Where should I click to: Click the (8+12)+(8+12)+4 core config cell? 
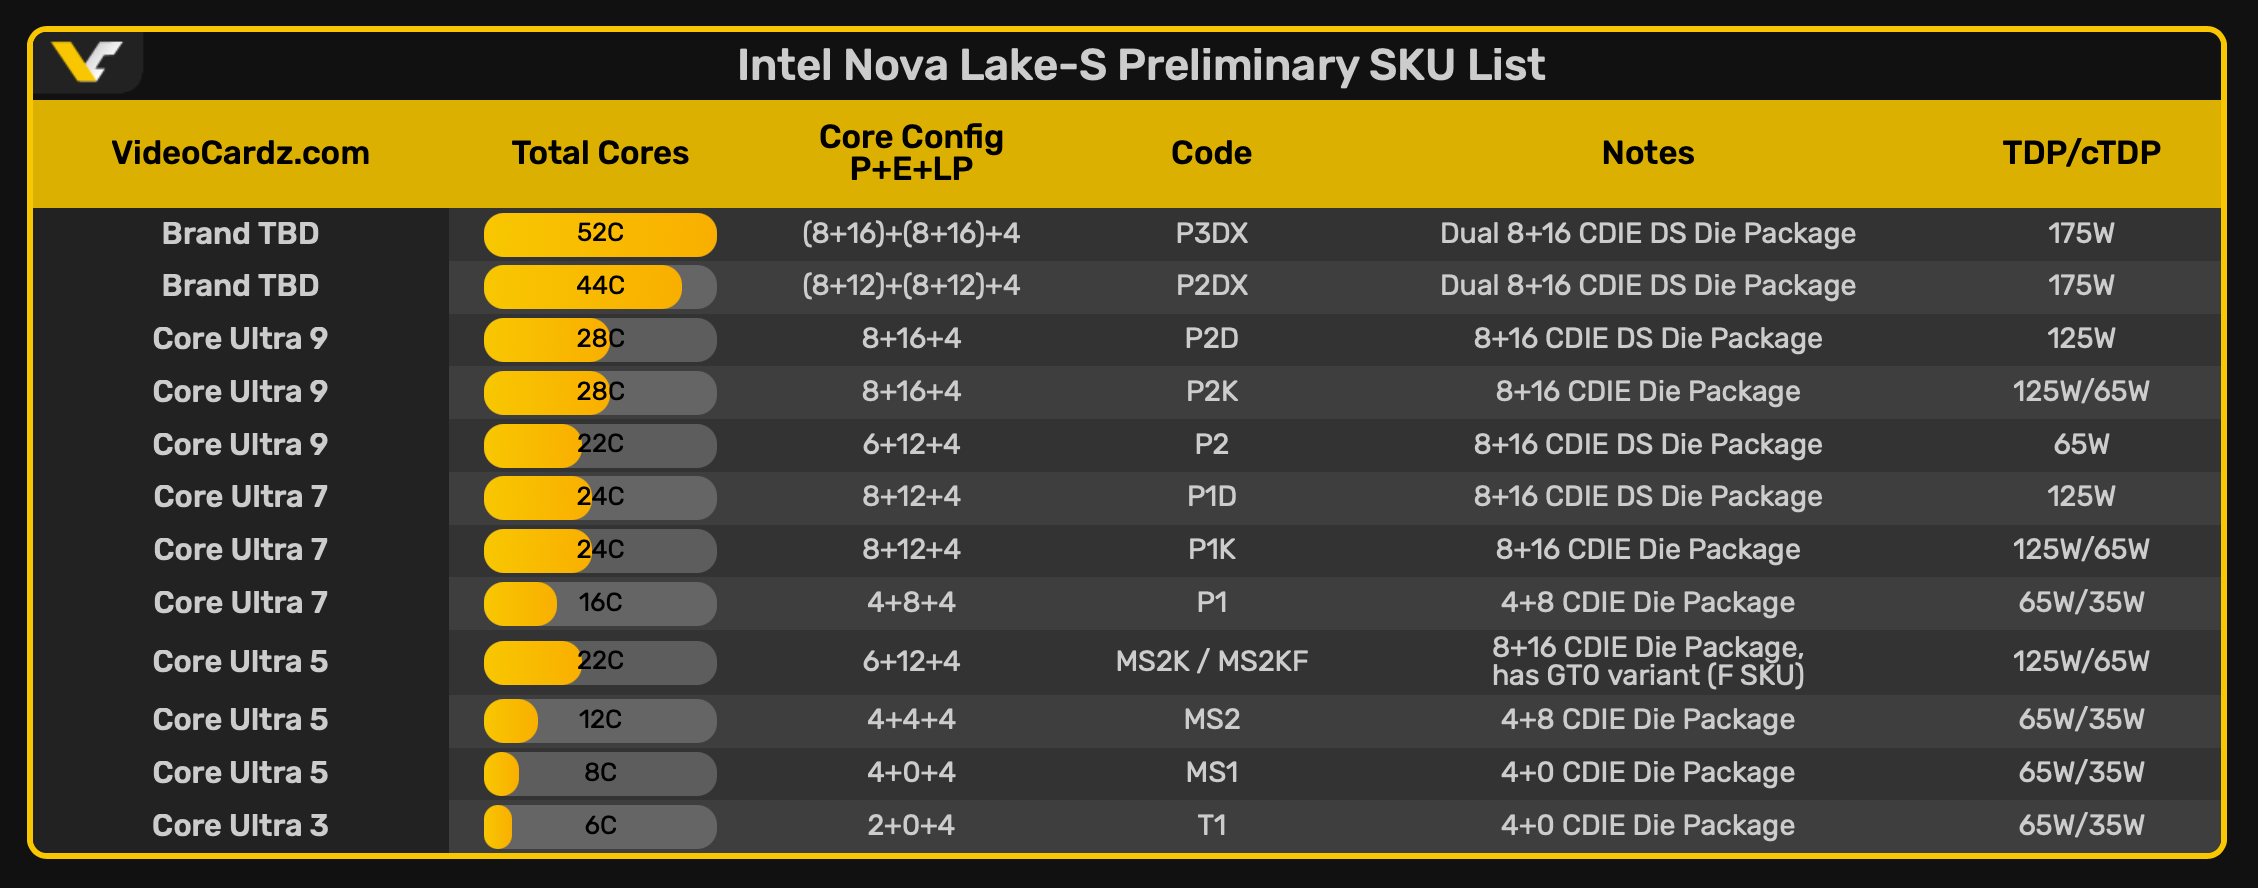coord(911,286)
